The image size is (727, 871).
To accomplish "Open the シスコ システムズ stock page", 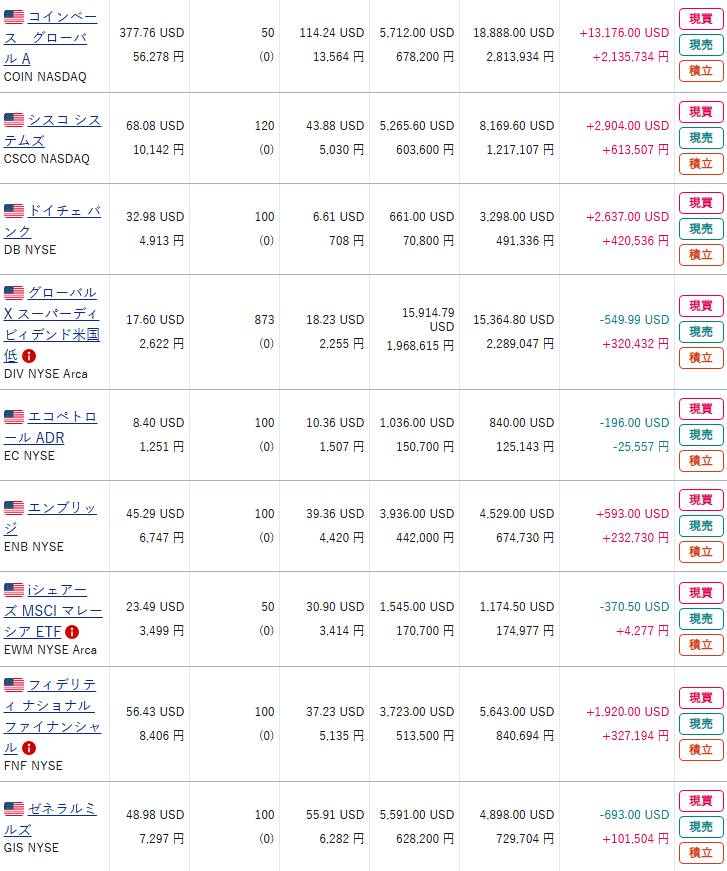I will pos(53,130).
